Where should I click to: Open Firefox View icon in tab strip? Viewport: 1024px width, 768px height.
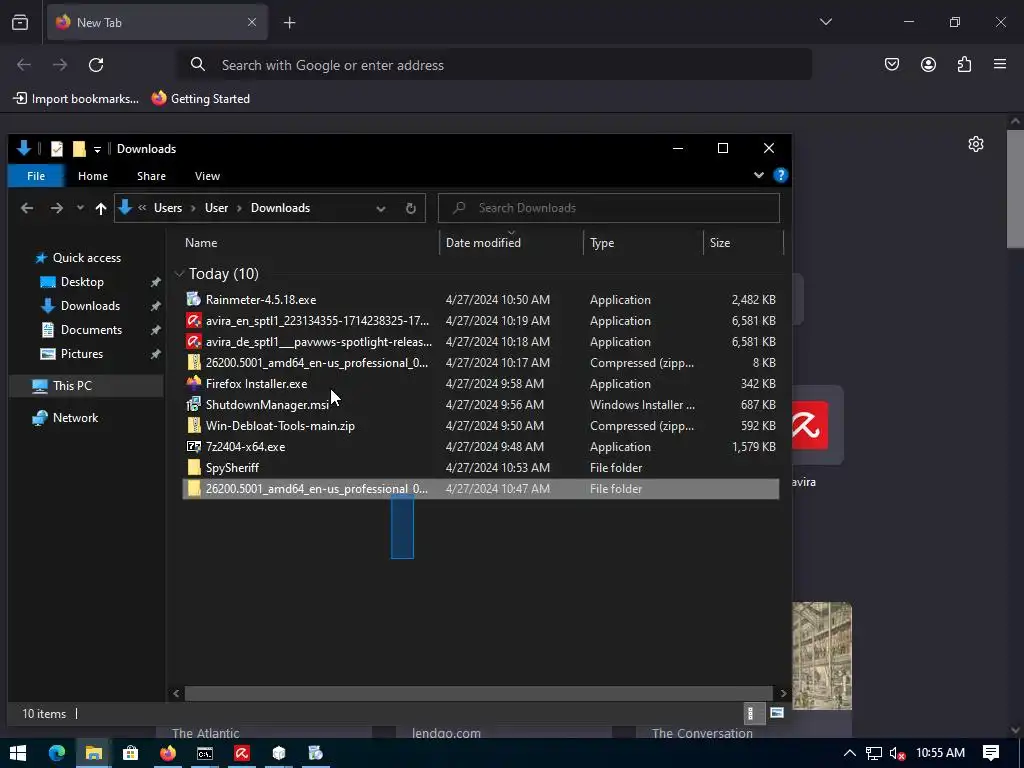(20, 22)
